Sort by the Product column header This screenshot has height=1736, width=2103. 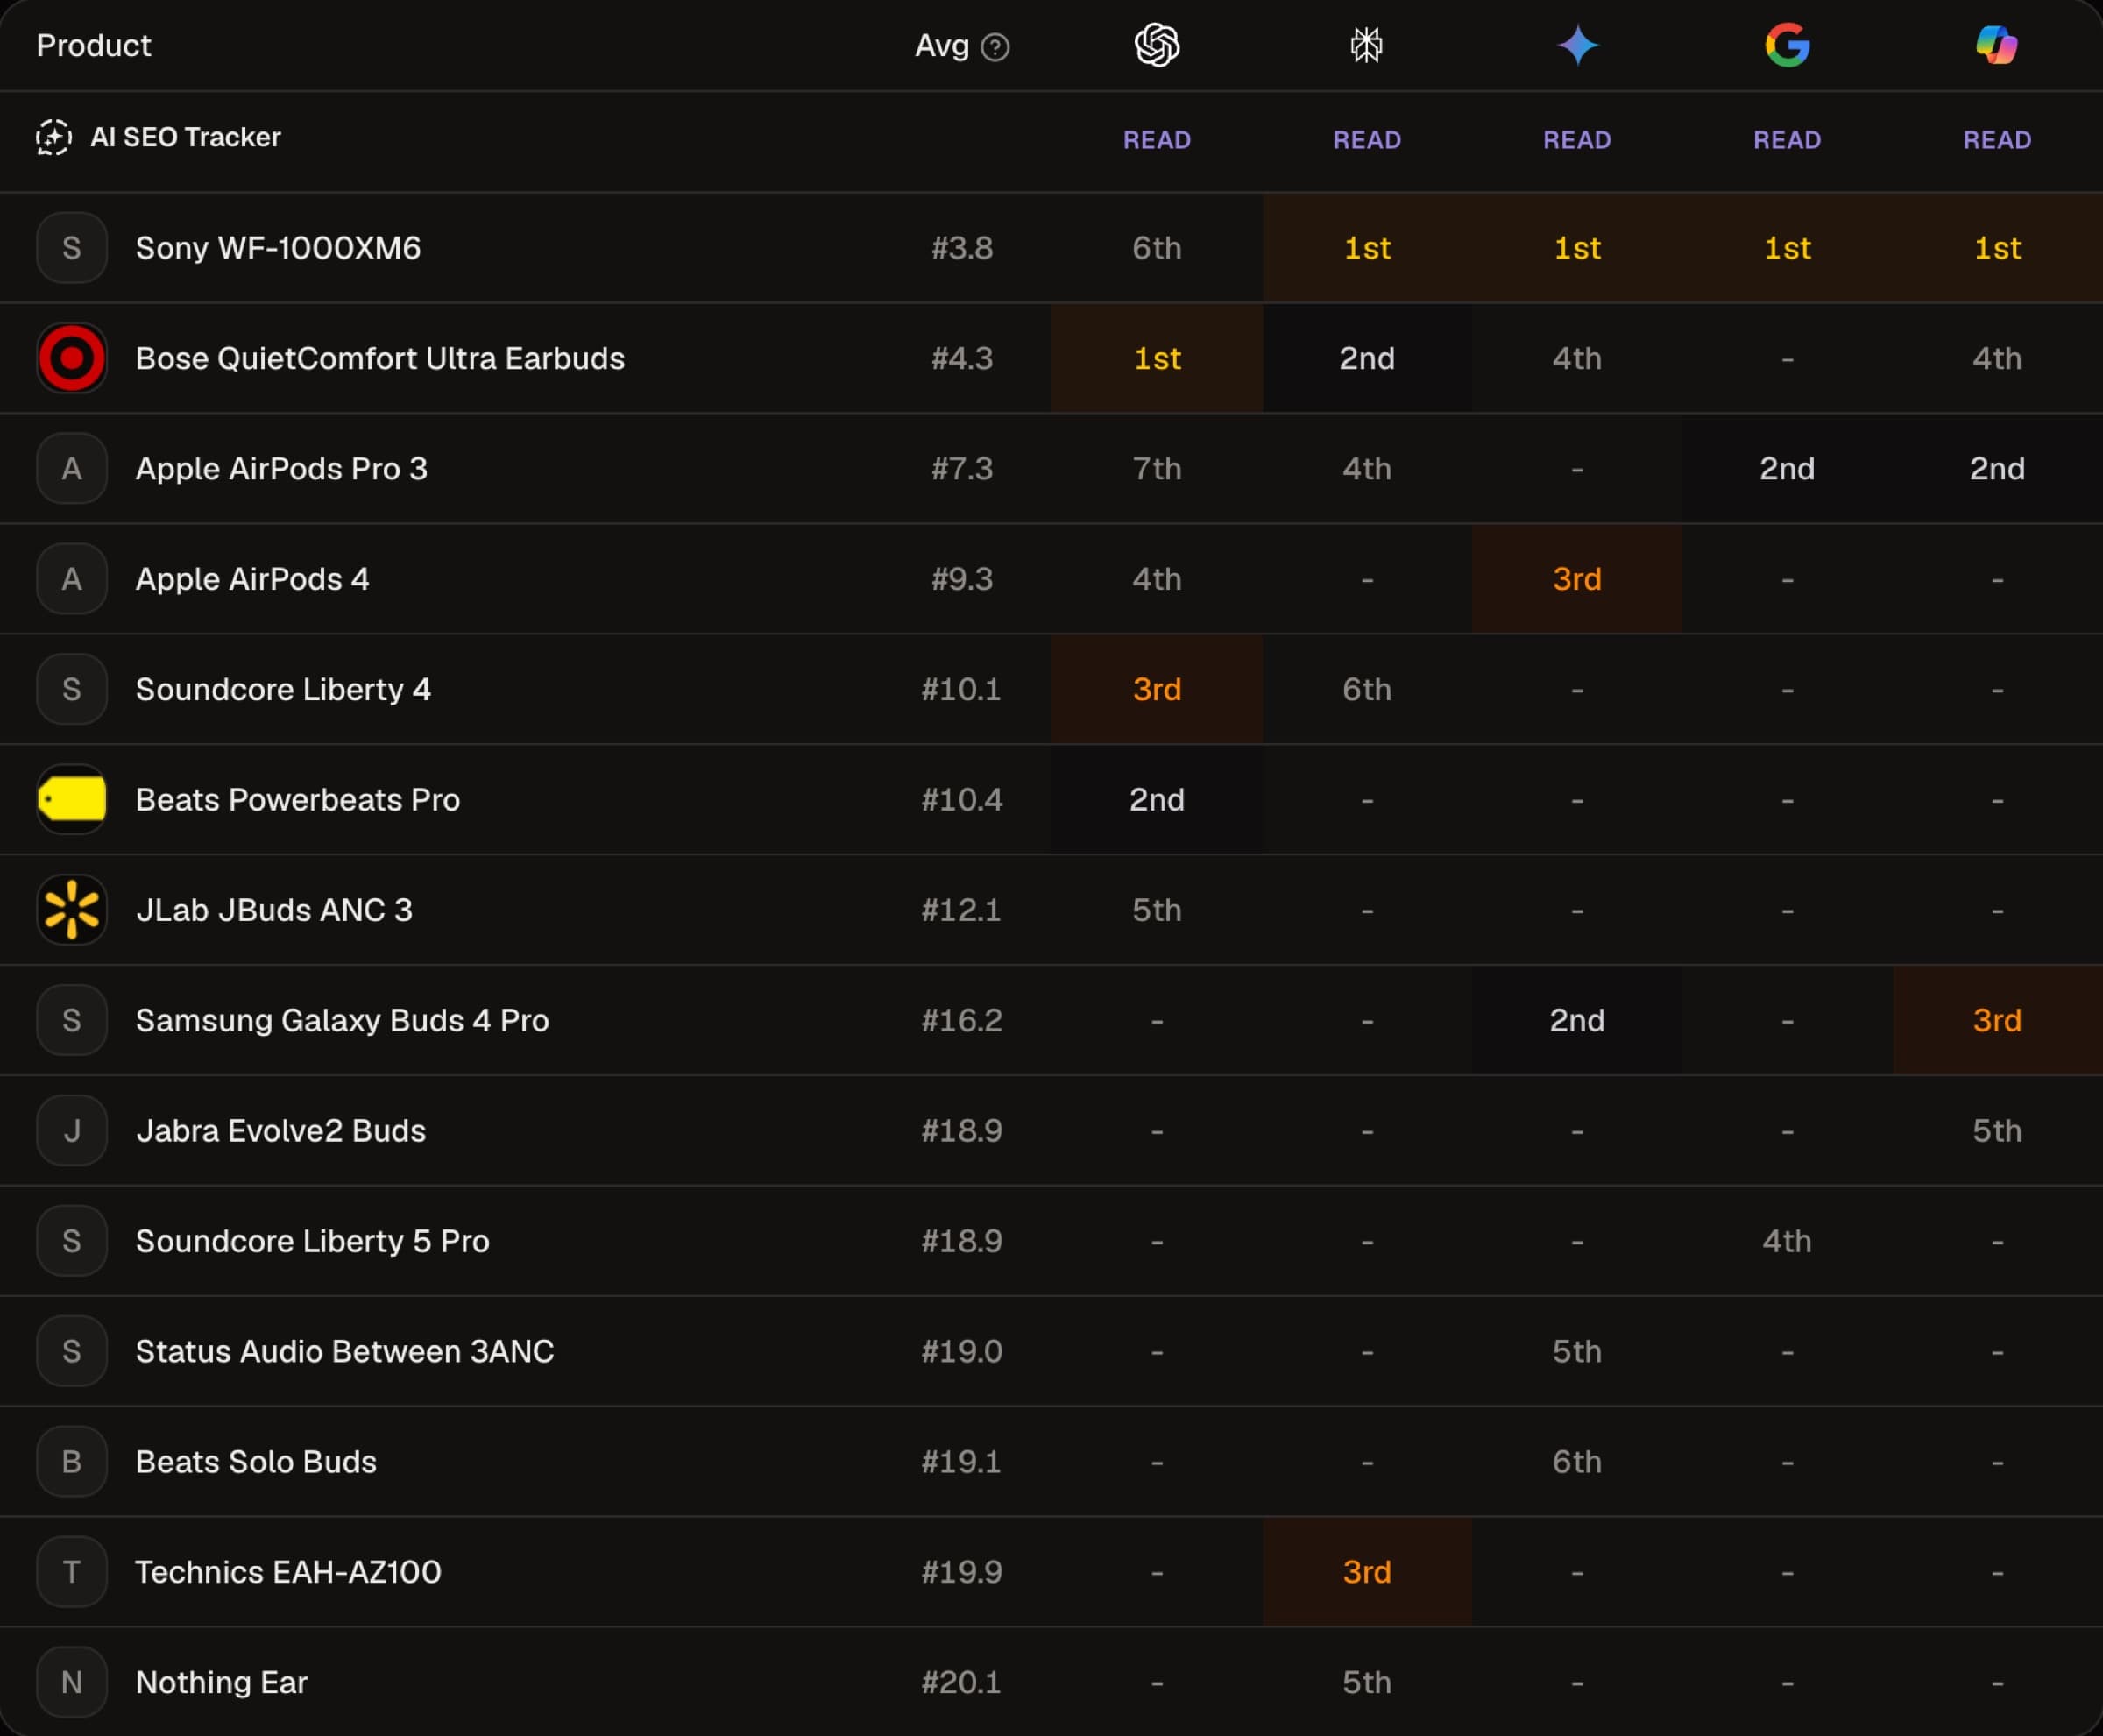point(94,45)
